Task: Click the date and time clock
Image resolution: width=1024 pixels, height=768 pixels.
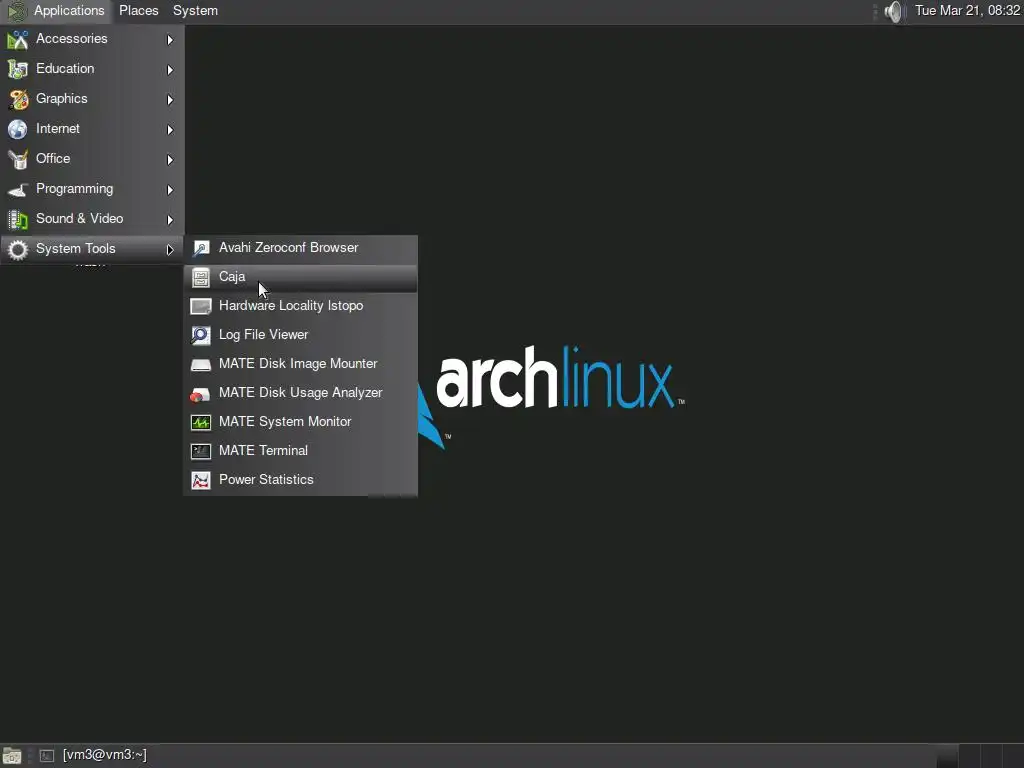Action: (x=967, y=11)
